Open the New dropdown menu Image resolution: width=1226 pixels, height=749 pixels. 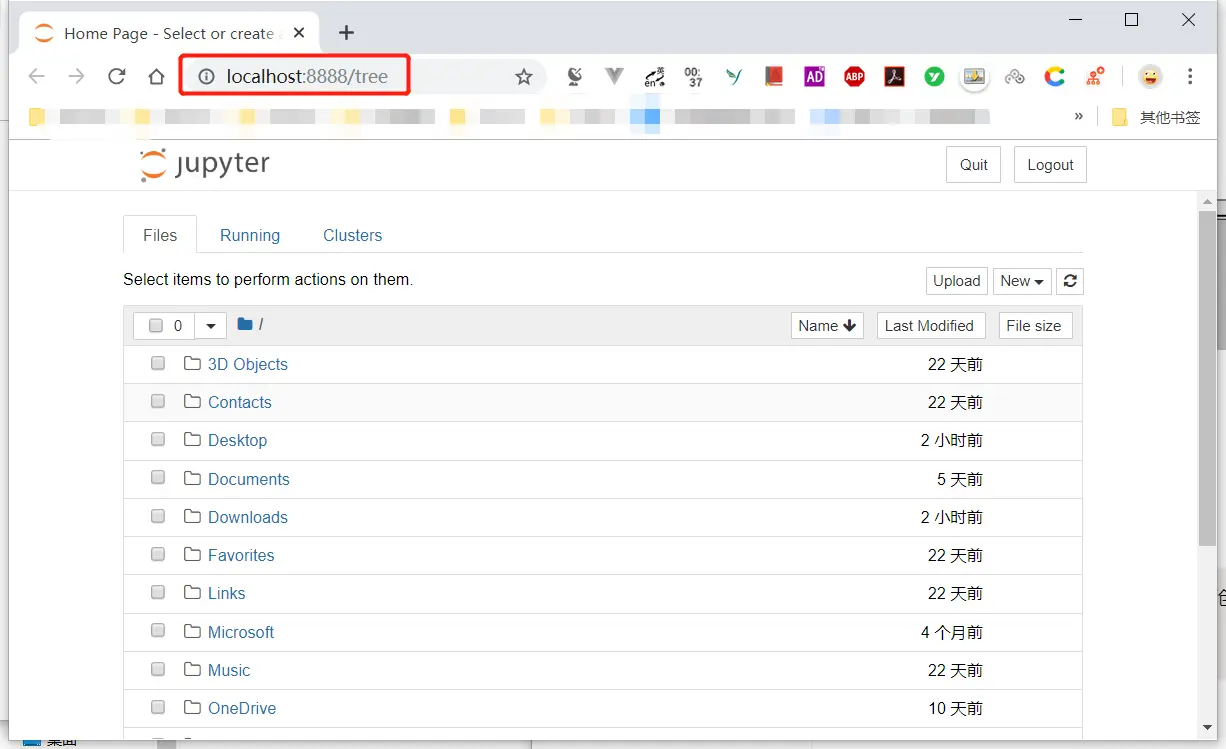(x=1021, y=281)
